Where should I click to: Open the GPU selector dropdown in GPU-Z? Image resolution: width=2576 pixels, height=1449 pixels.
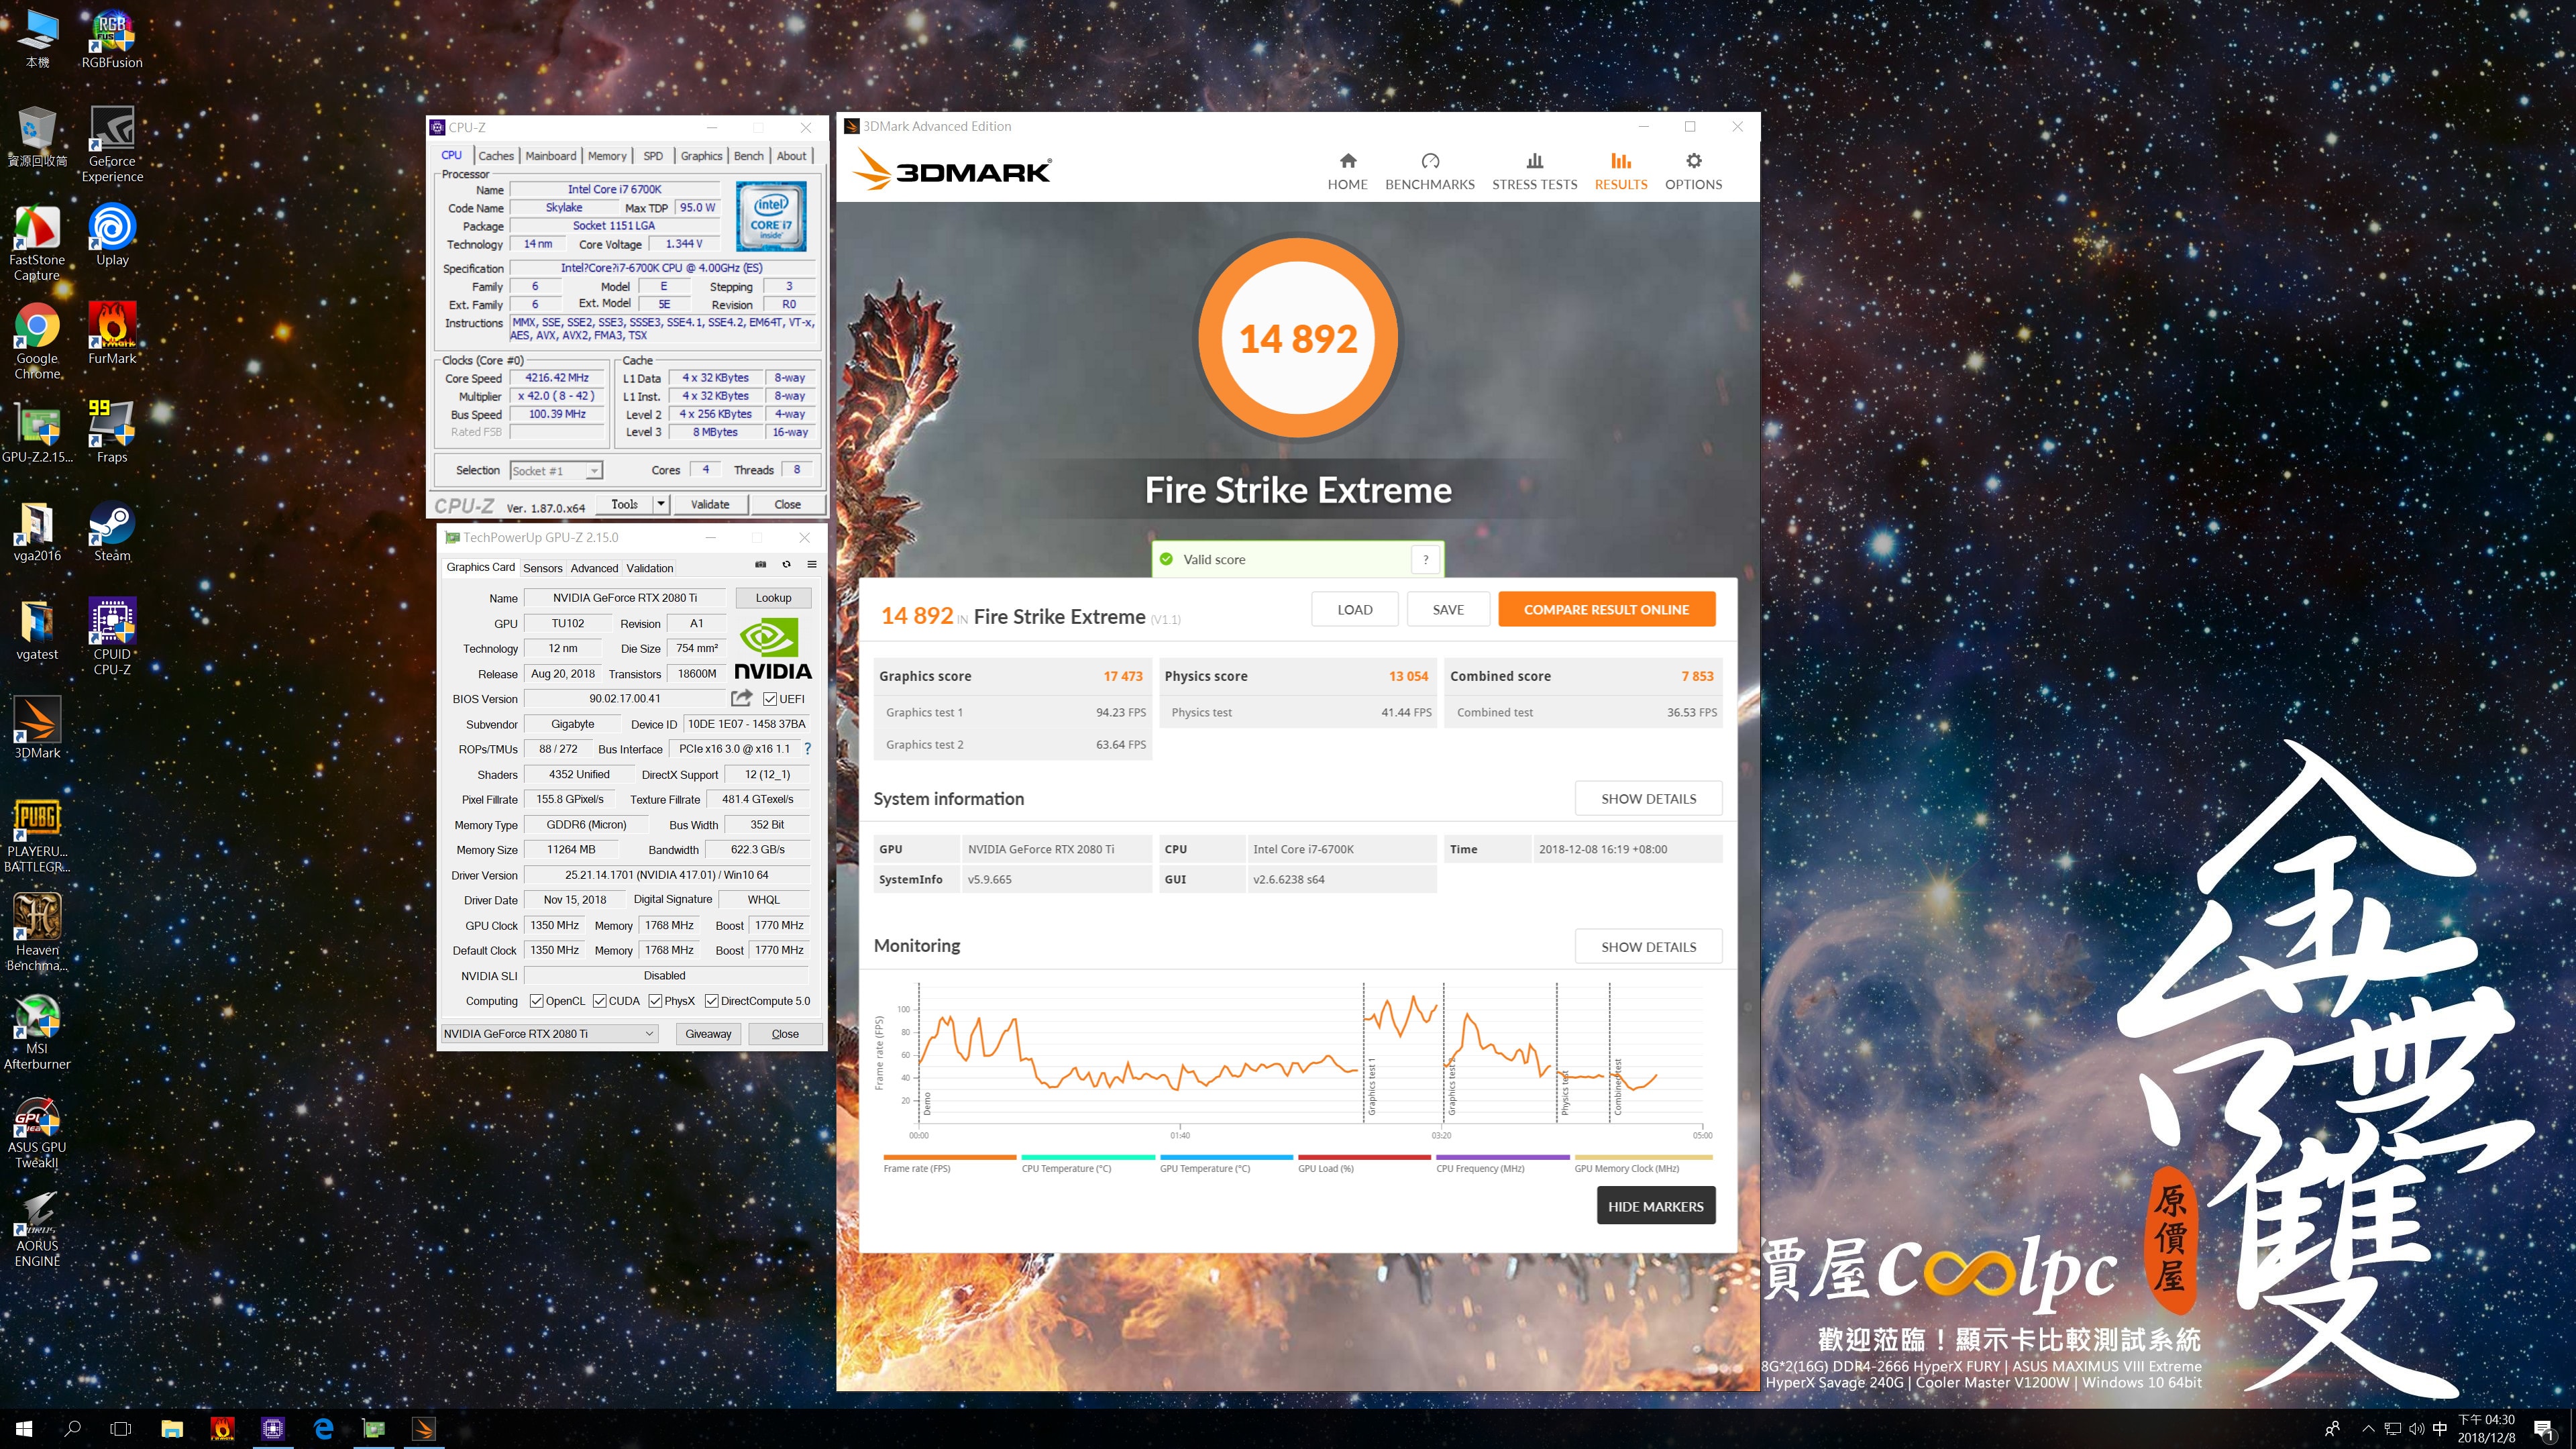(x=550, y=1034)
